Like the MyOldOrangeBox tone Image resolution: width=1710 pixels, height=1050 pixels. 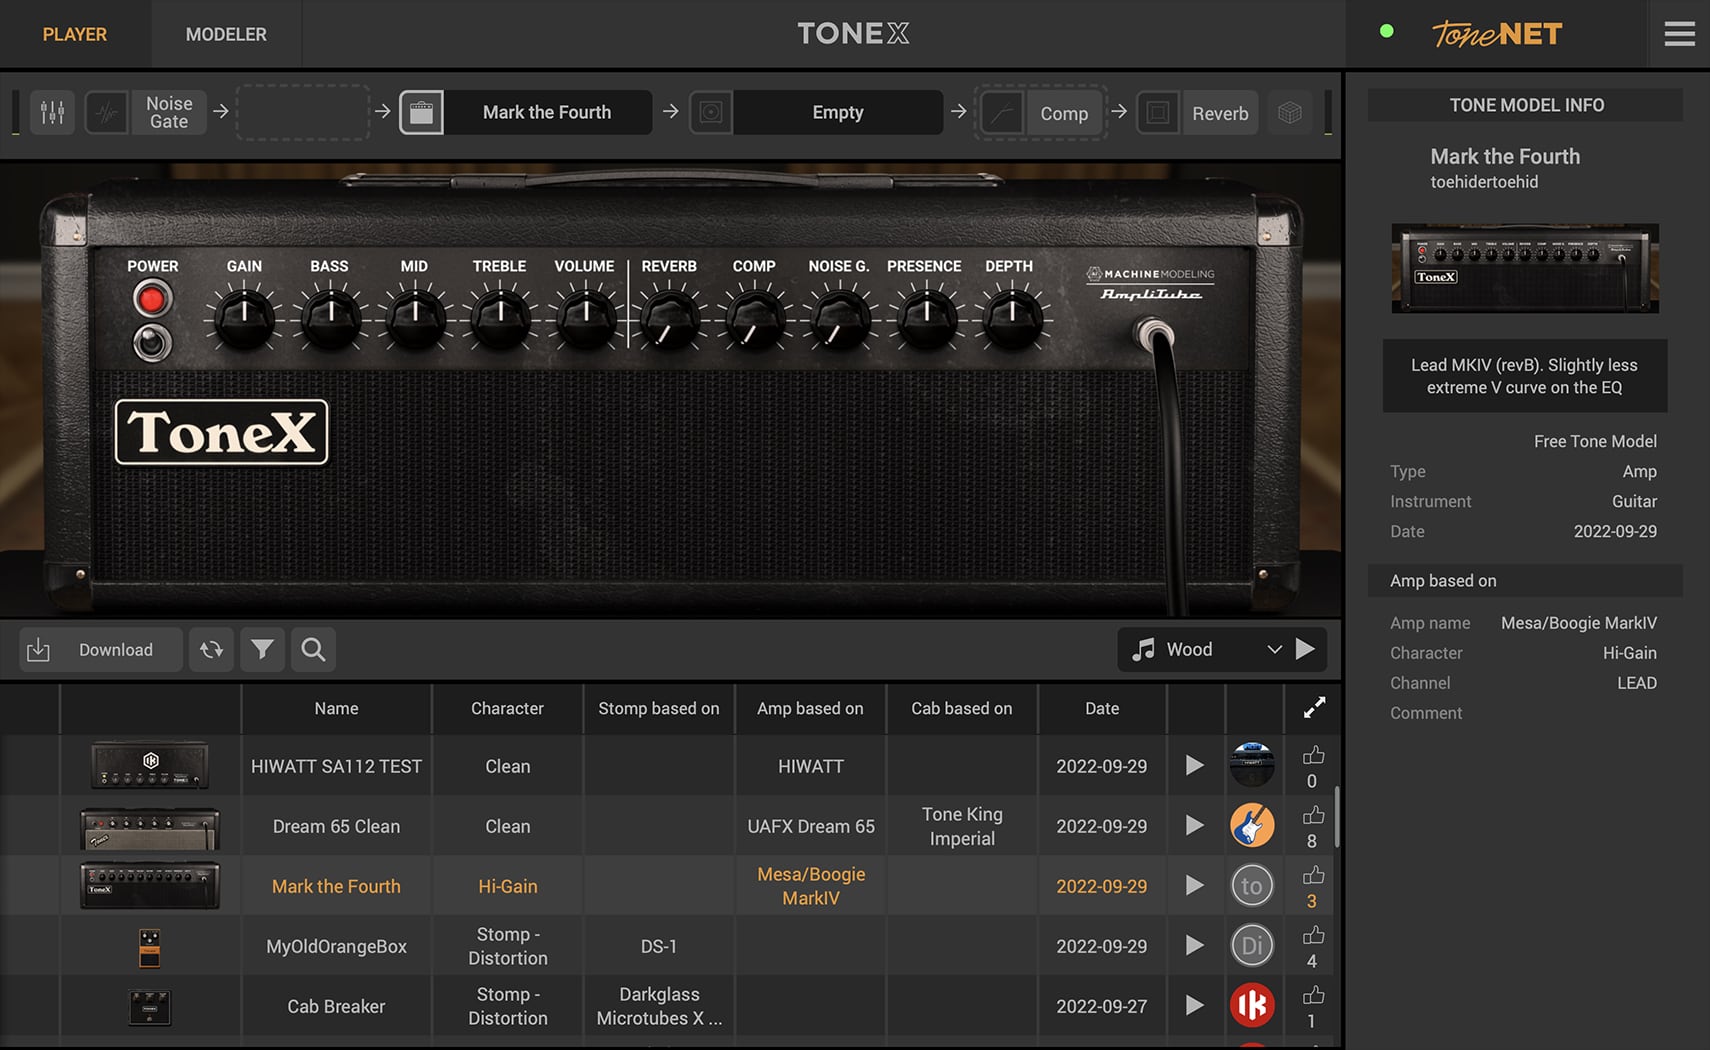[1313, 936]
